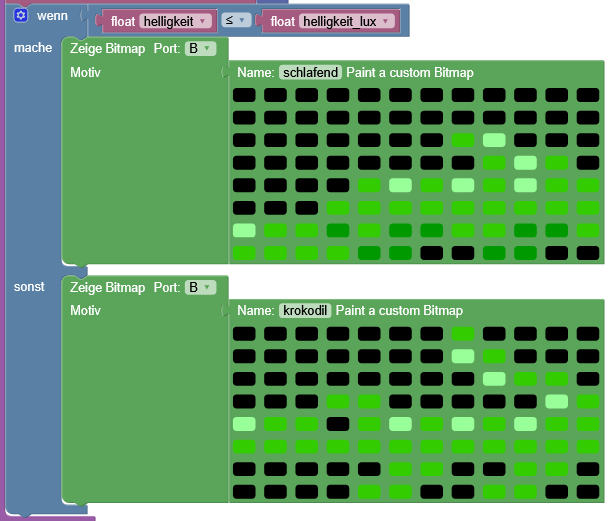Viewport: 613px width, 521px height.
Task: Click light green pixel in krokodil's second row
Action: click(463, 356)
